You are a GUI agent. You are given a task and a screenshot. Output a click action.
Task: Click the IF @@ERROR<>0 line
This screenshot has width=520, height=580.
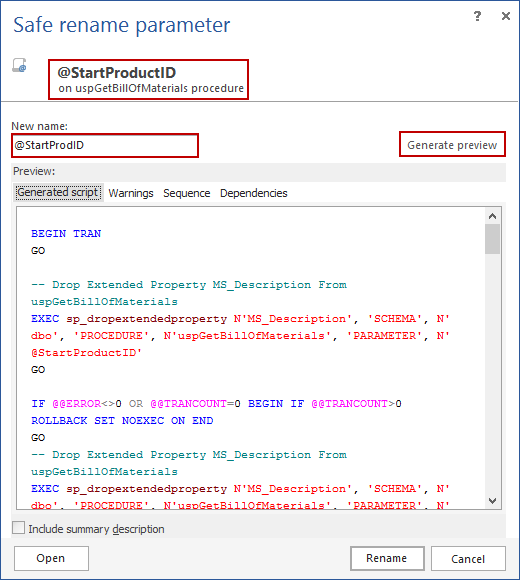[x=216, y=404]
